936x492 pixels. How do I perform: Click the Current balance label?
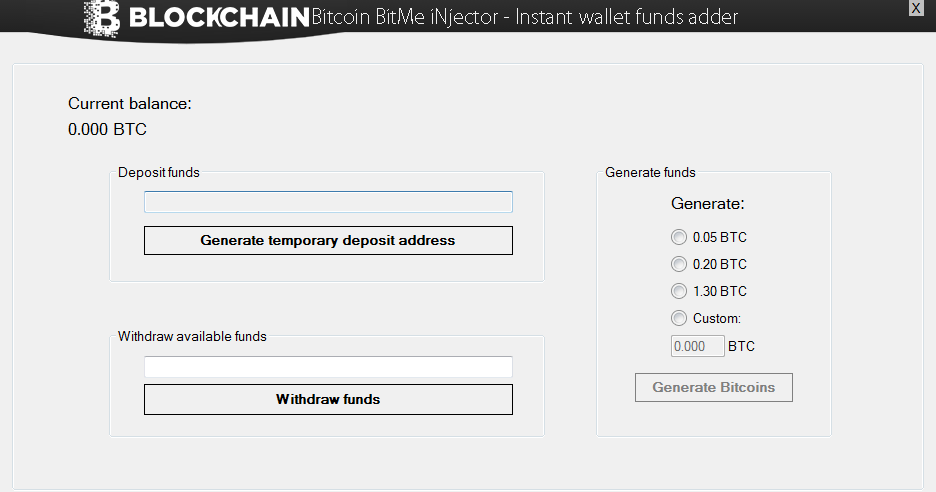(x=130, y=103)
